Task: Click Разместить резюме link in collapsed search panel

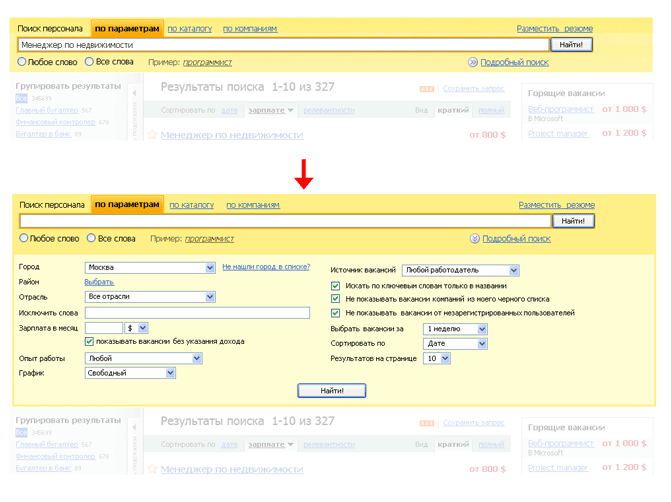Action: [555, 29]
